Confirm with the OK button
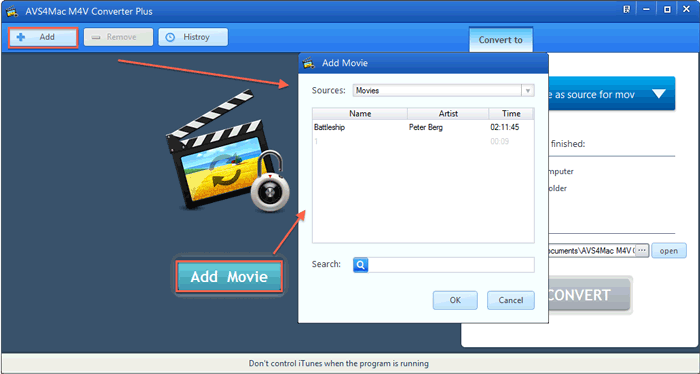Viewport: 700px width, 374px height. 455,300
